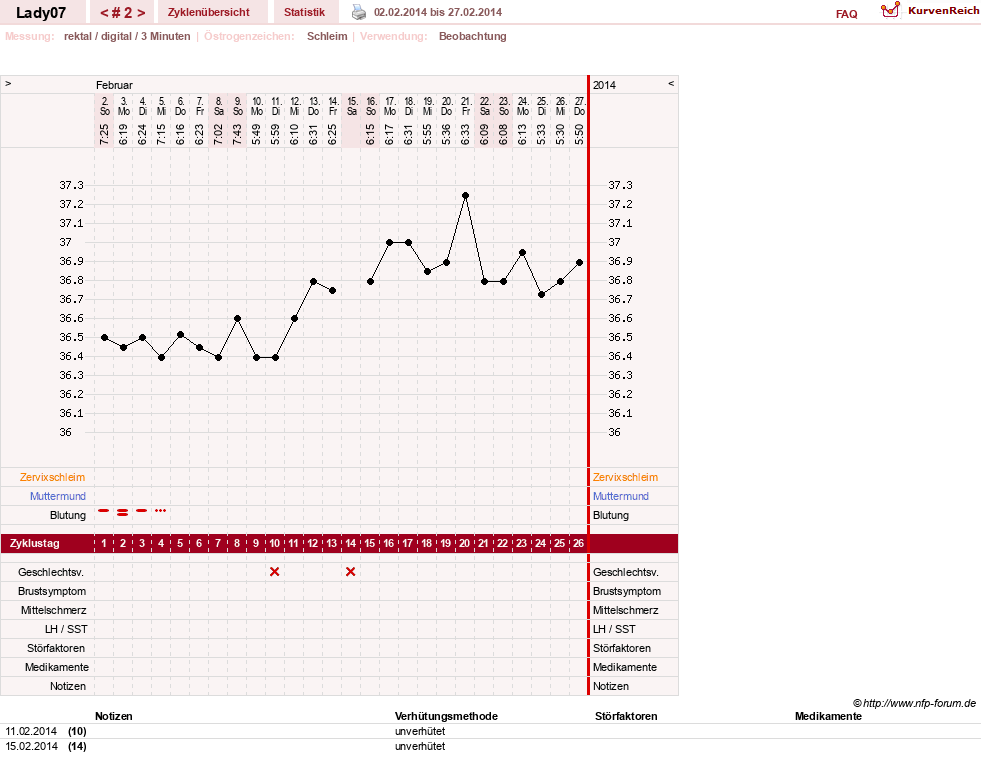Click the bleeding mark on cycle day 1
Viewport: 981px width, 775px height.
point(104,511)
